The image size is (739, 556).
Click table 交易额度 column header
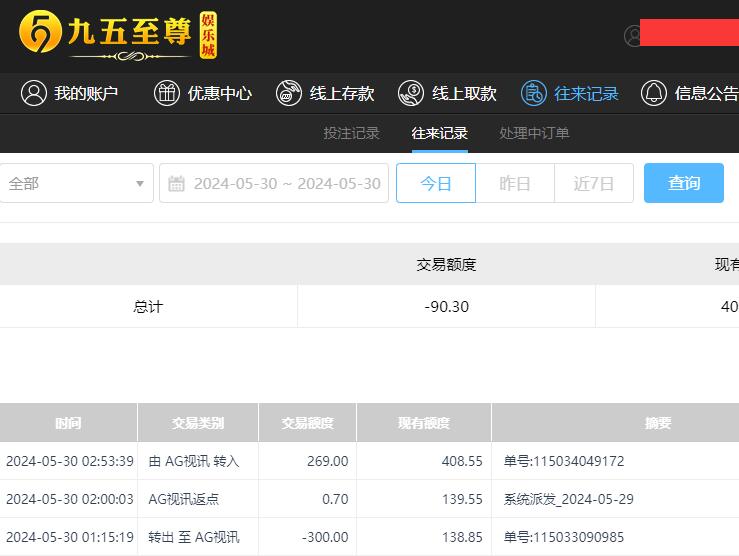(x=308, y=423)
